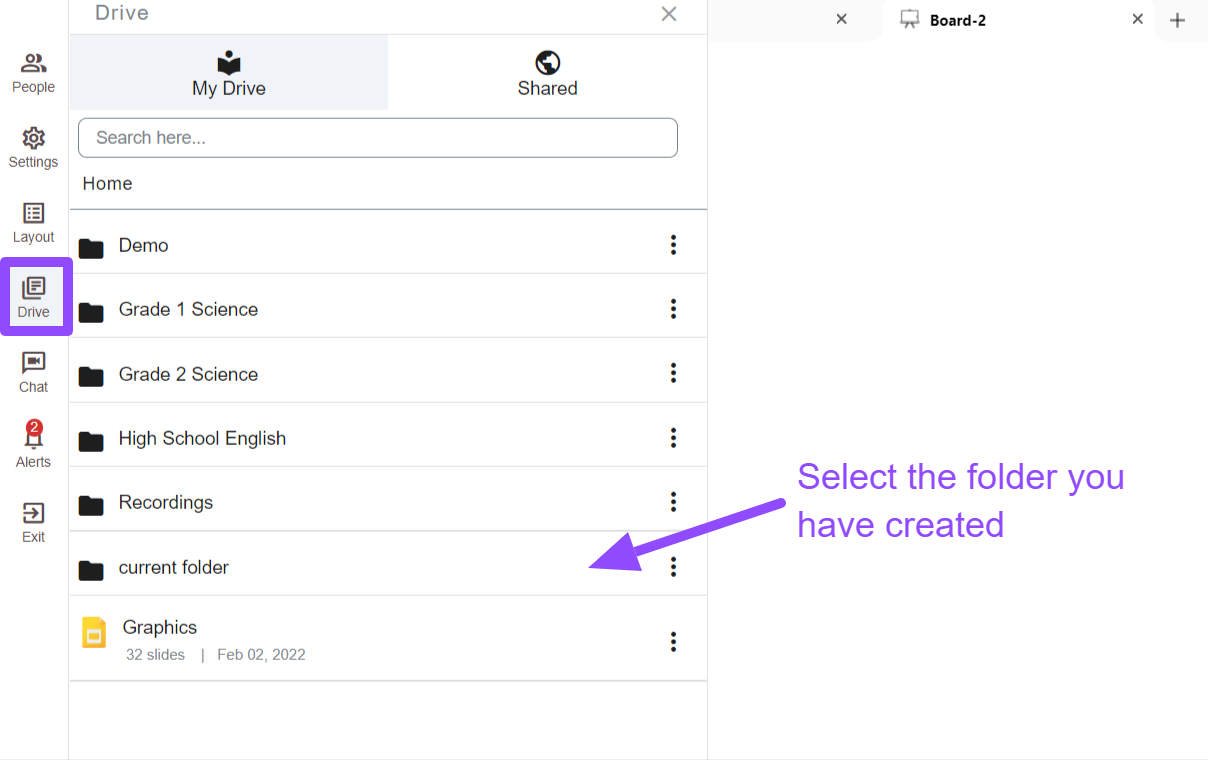
Task: Switch to the Shared tab
Action: [547, 73]
